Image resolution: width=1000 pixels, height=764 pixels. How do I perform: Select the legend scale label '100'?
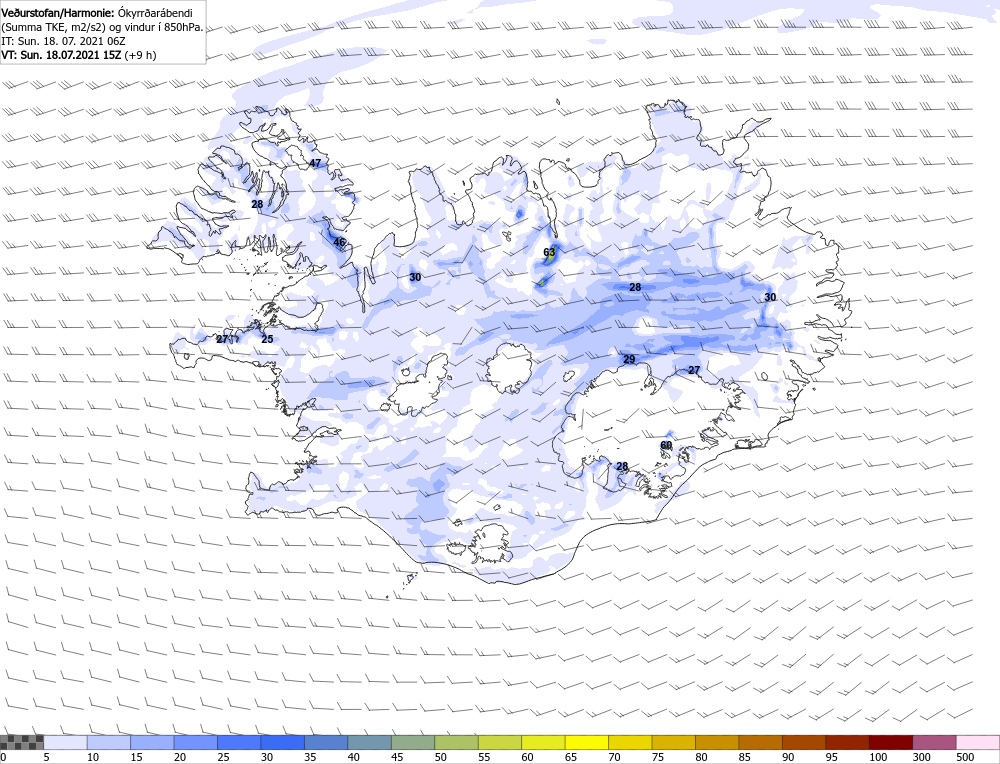click(x=878, y=757)
